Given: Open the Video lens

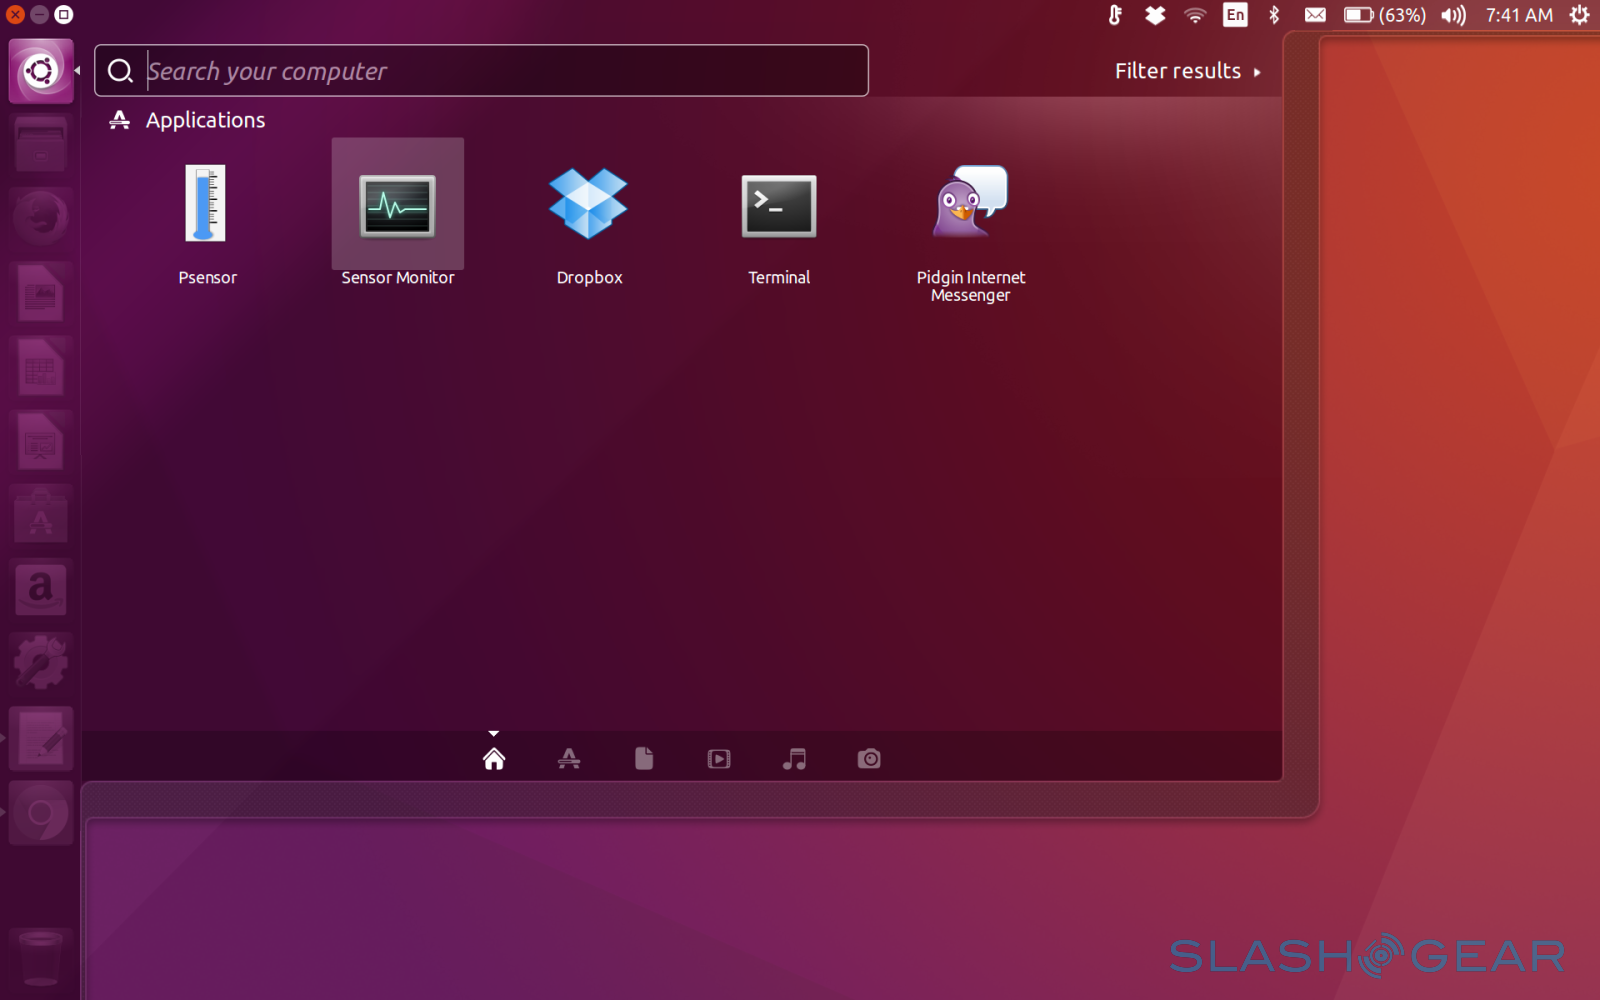Looking at the screenshot, I should [719, 759].
